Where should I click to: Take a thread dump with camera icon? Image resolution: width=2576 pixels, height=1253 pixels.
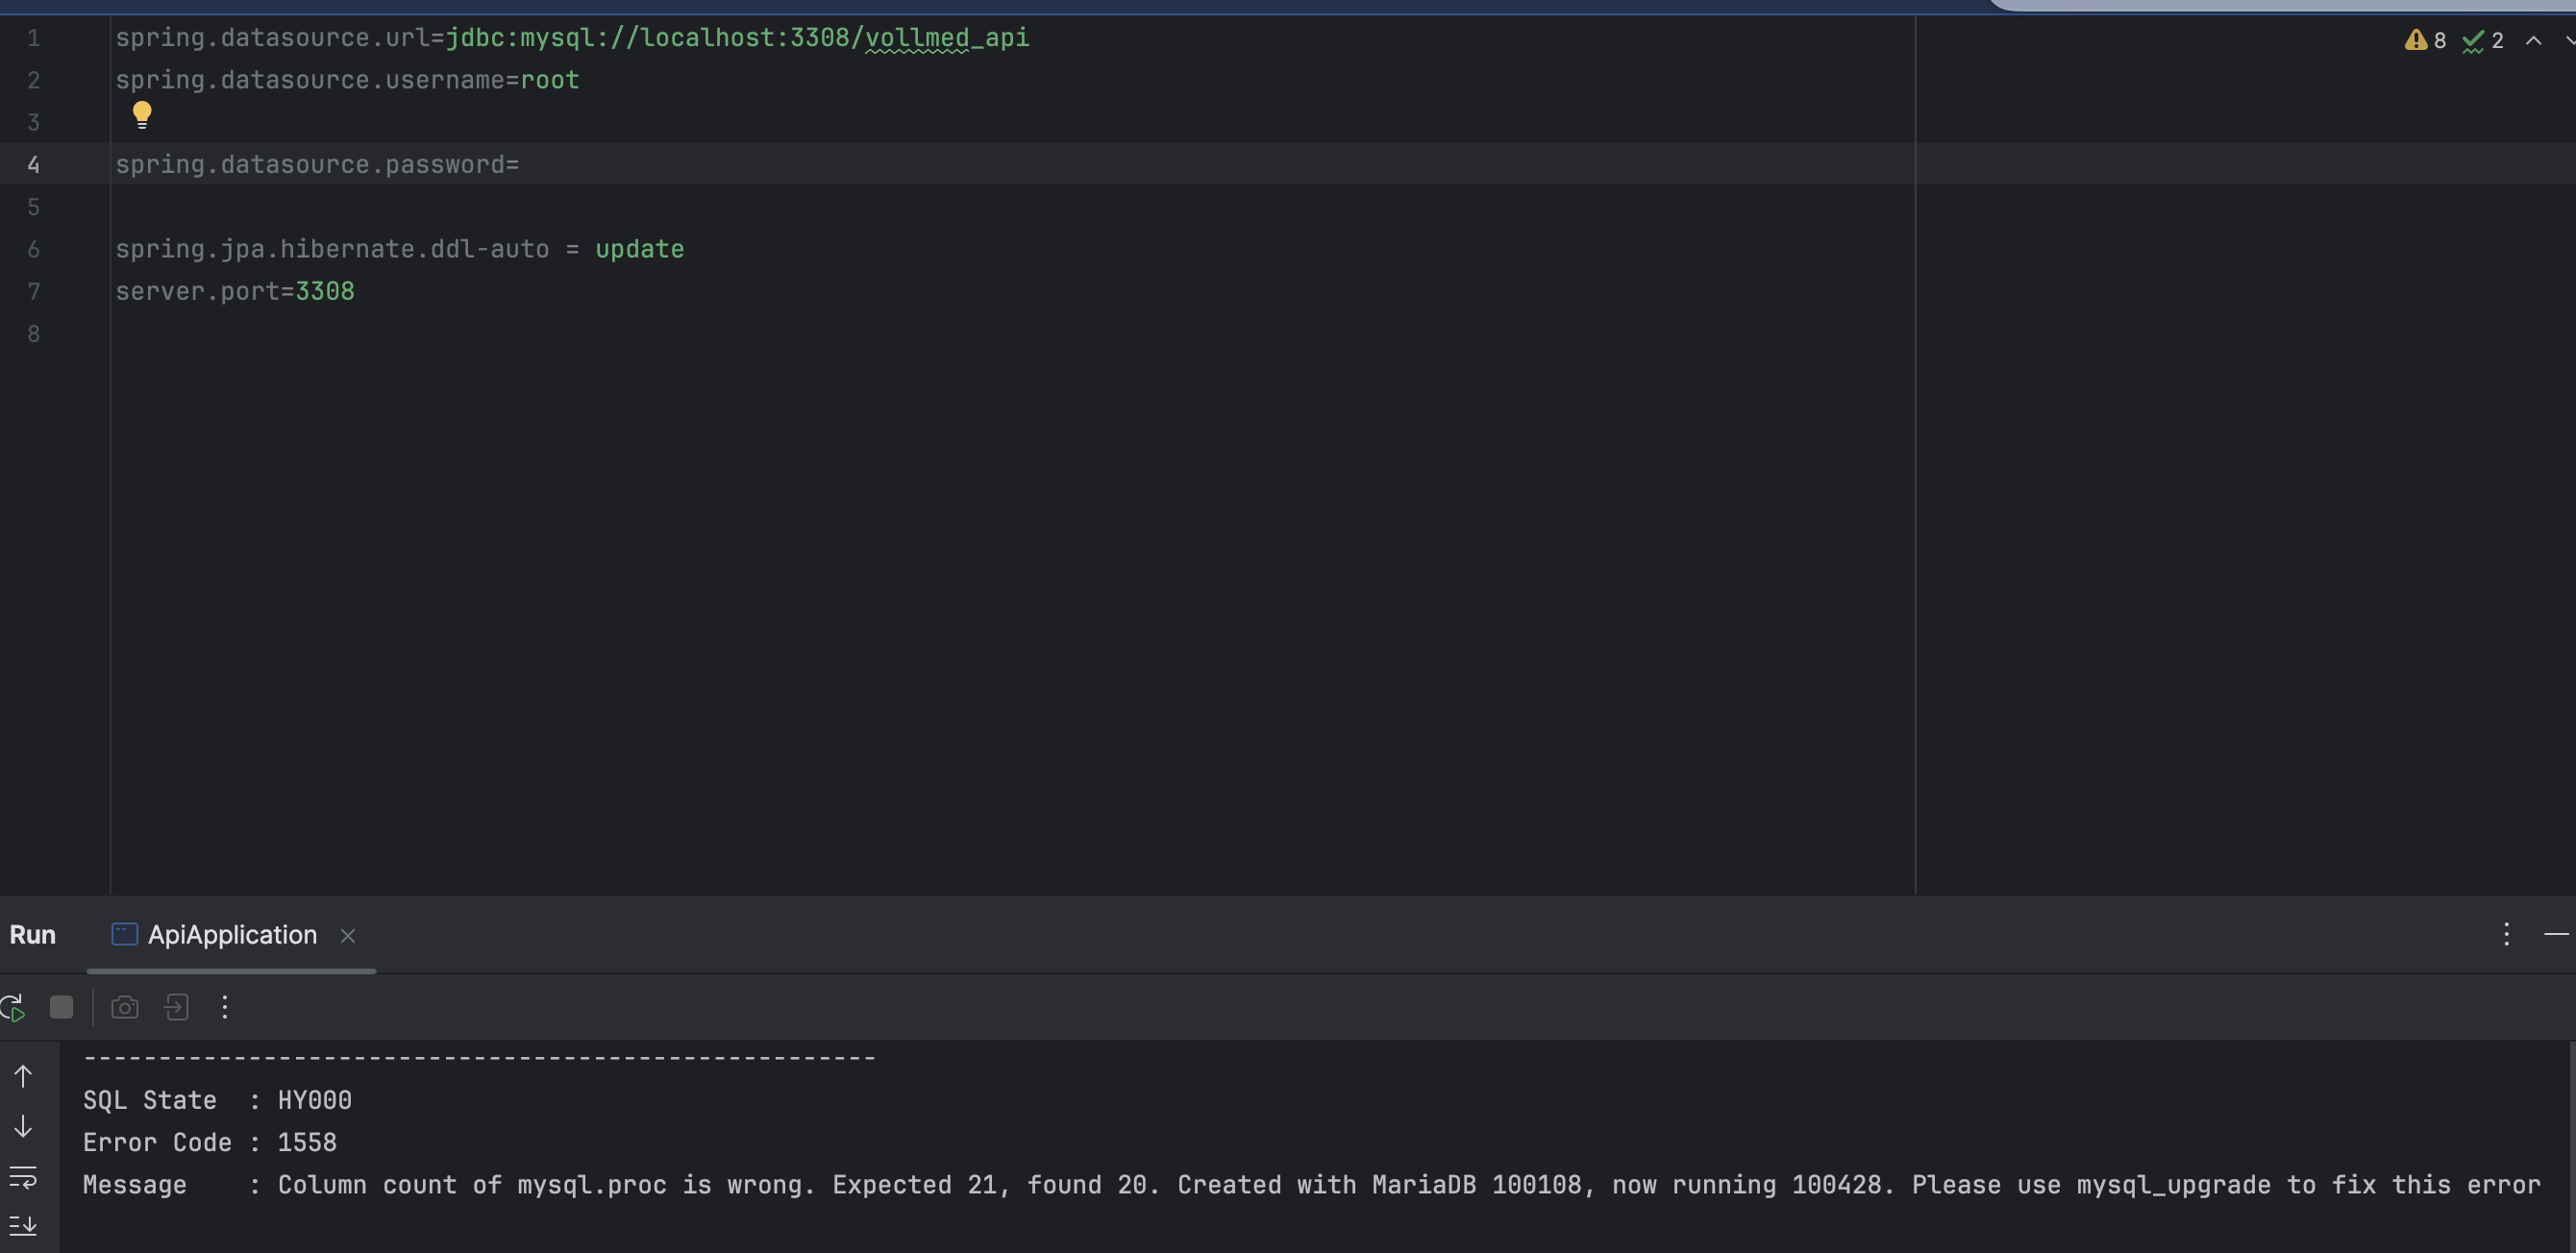(x=125, y=1007)
